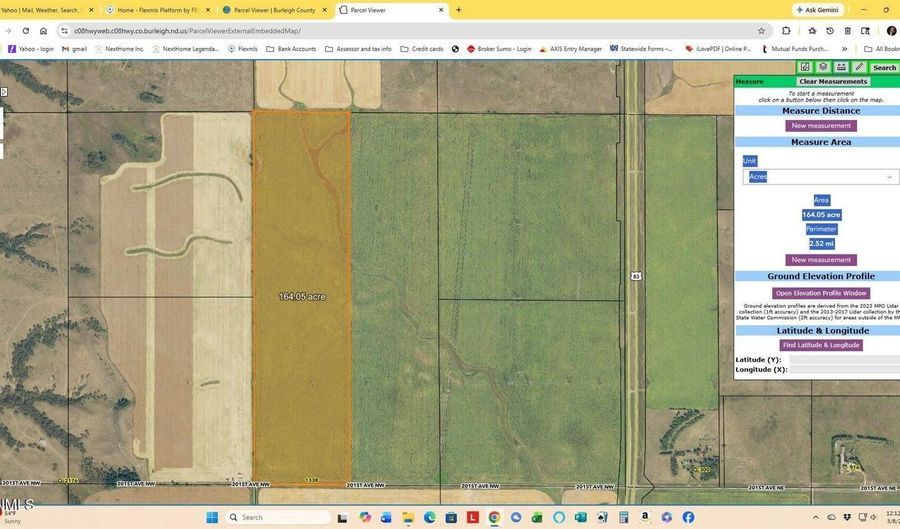Open Amazon app from taskbar
This screenshot has height=529, width=900.
coord(645,517)
